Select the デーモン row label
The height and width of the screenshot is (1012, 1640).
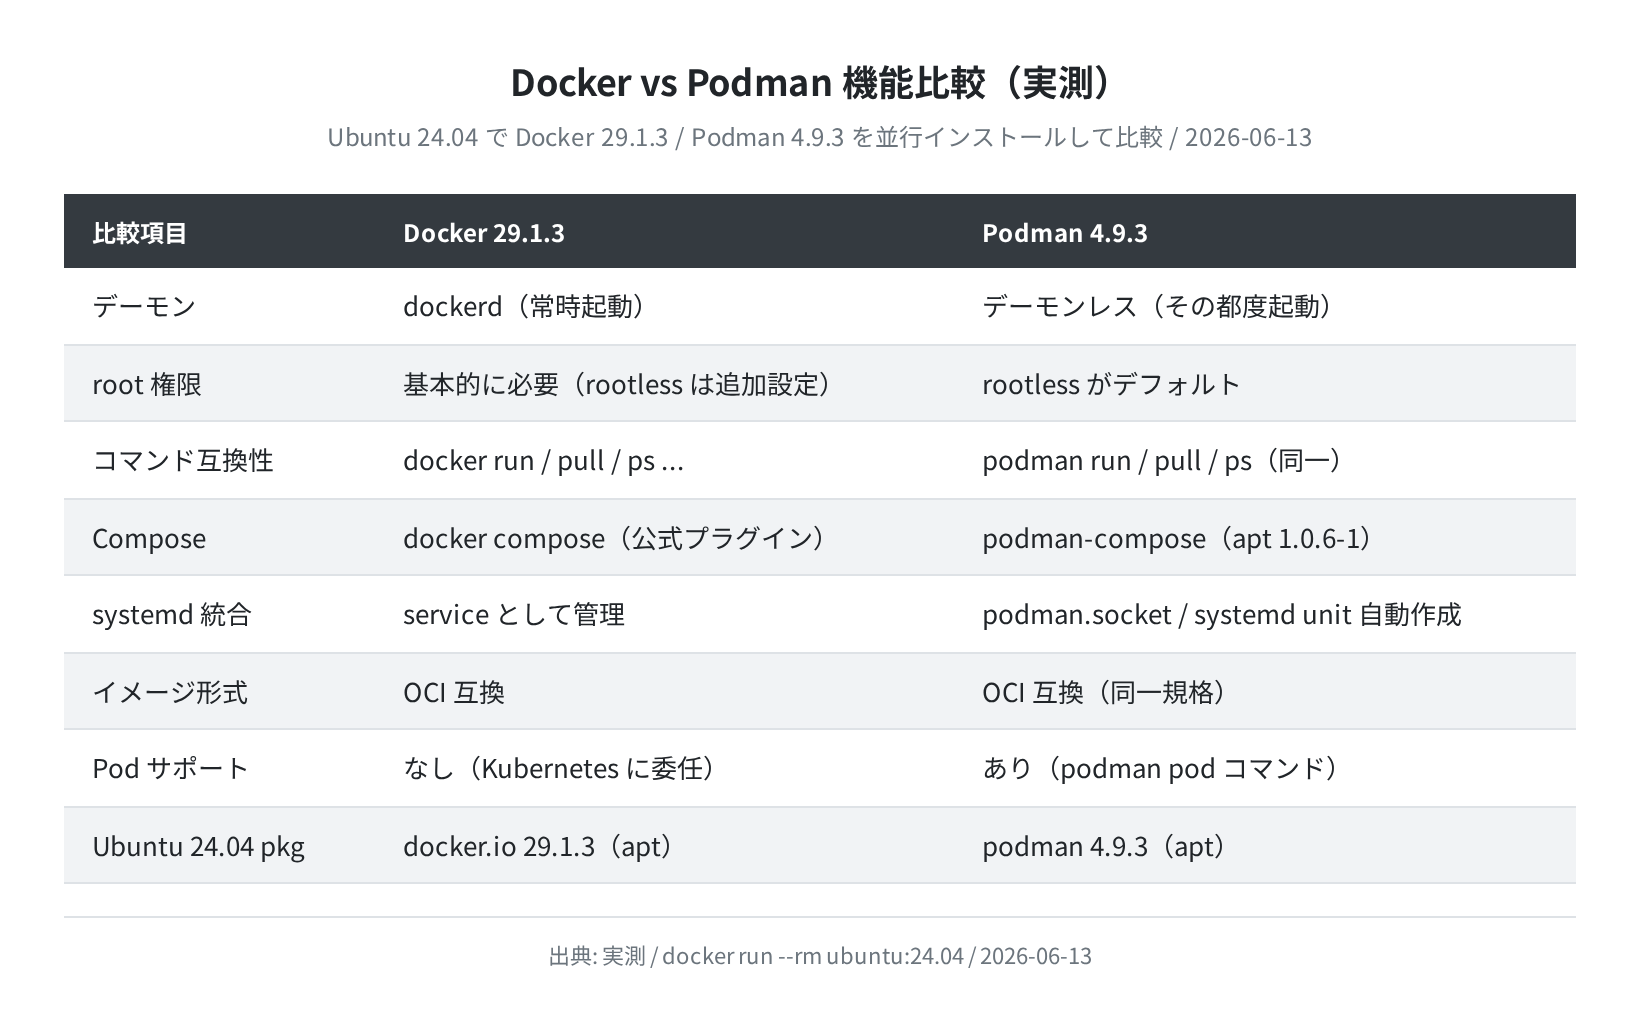click(x=144, y=306)
